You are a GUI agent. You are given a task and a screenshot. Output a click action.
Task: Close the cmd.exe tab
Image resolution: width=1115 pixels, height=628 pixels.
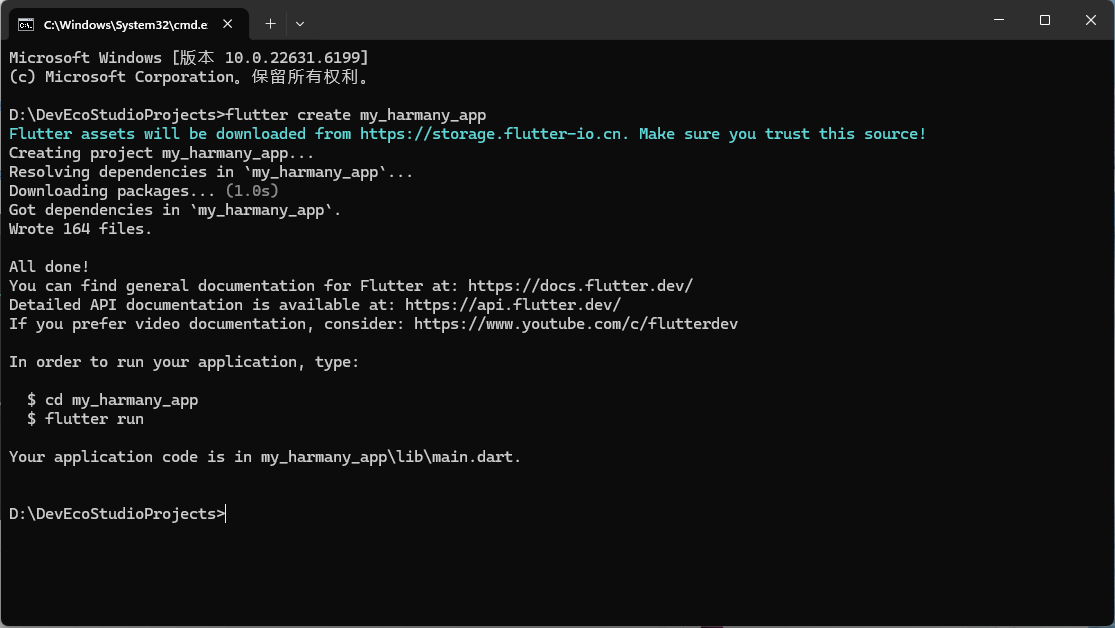tap(228, 24)
